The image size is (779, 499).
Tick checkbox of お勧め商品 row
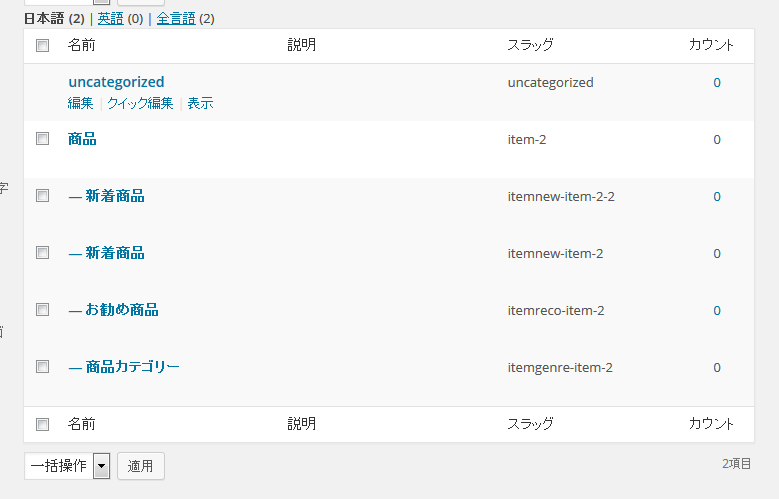[x=43, y=310]
